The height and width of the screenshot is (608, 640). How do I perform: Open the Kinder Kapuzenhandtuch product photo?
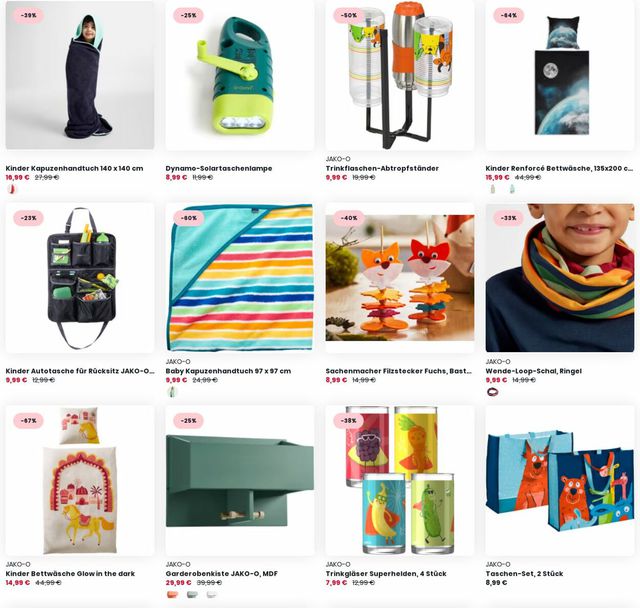click(80, 75)
